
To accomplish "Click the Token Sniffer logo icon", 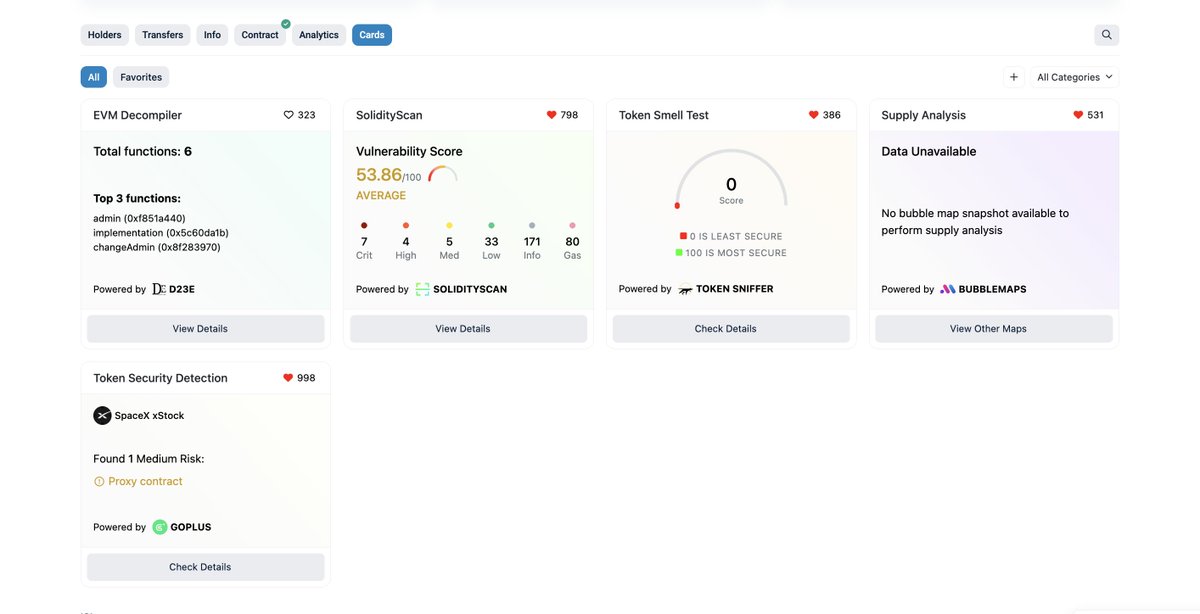I will [685, 289].
